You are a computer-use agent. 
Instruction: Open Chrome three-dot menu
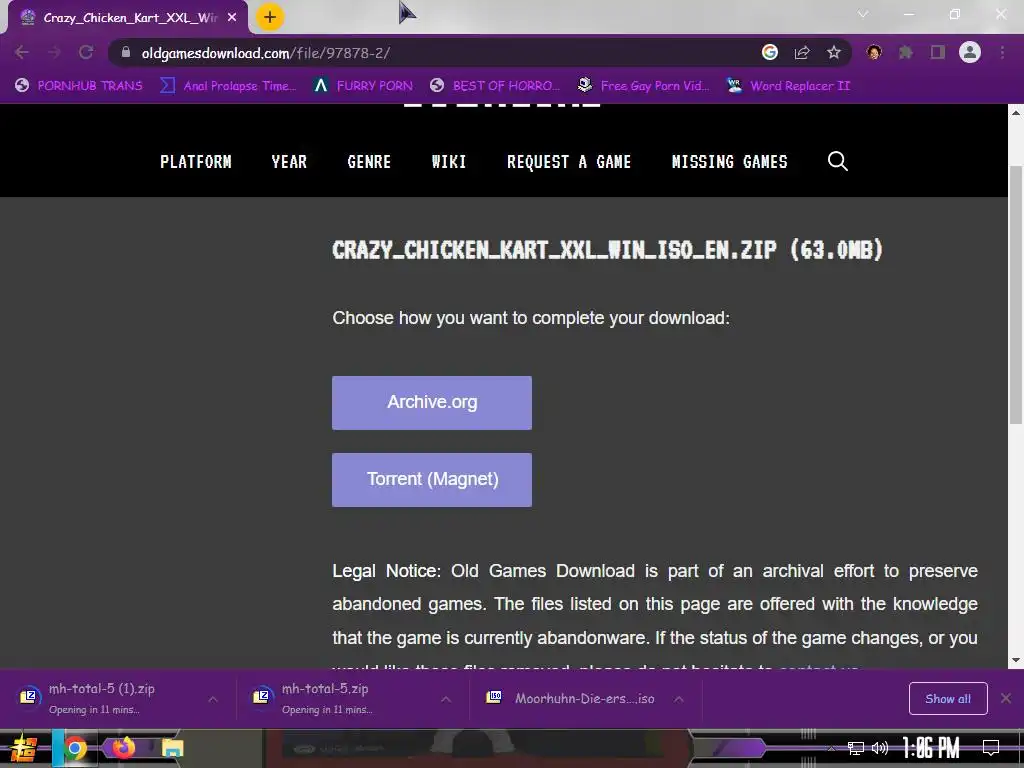coord(1002,52)
